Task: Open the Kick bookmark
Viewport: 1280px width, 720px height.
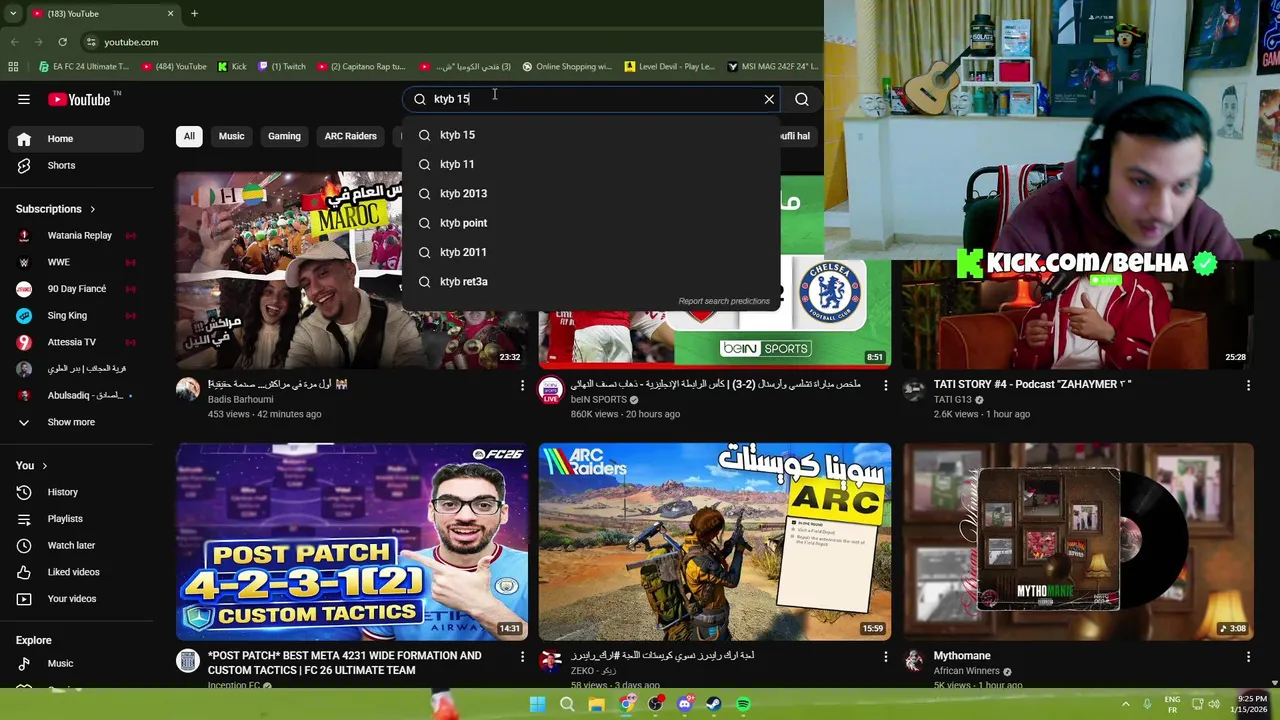Action: pos(232,67)
